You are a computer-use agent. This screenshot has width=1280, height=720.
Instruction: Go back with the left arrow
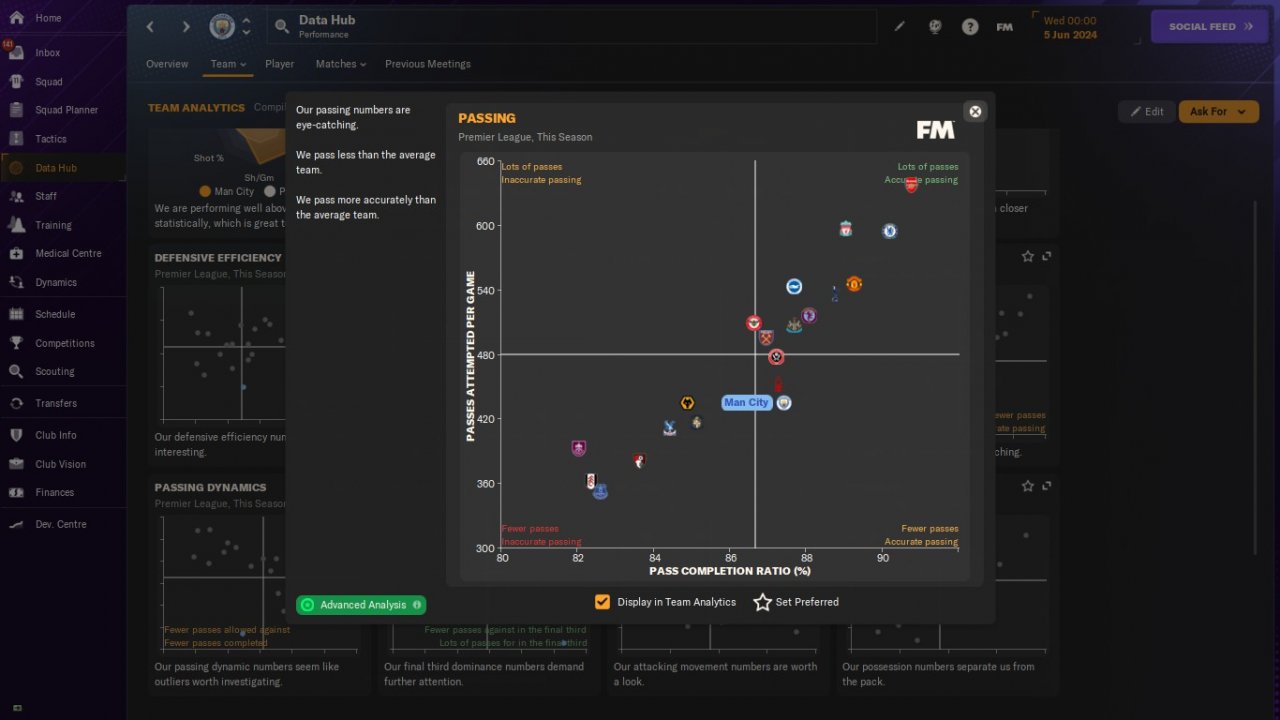[x=151, y=27]
